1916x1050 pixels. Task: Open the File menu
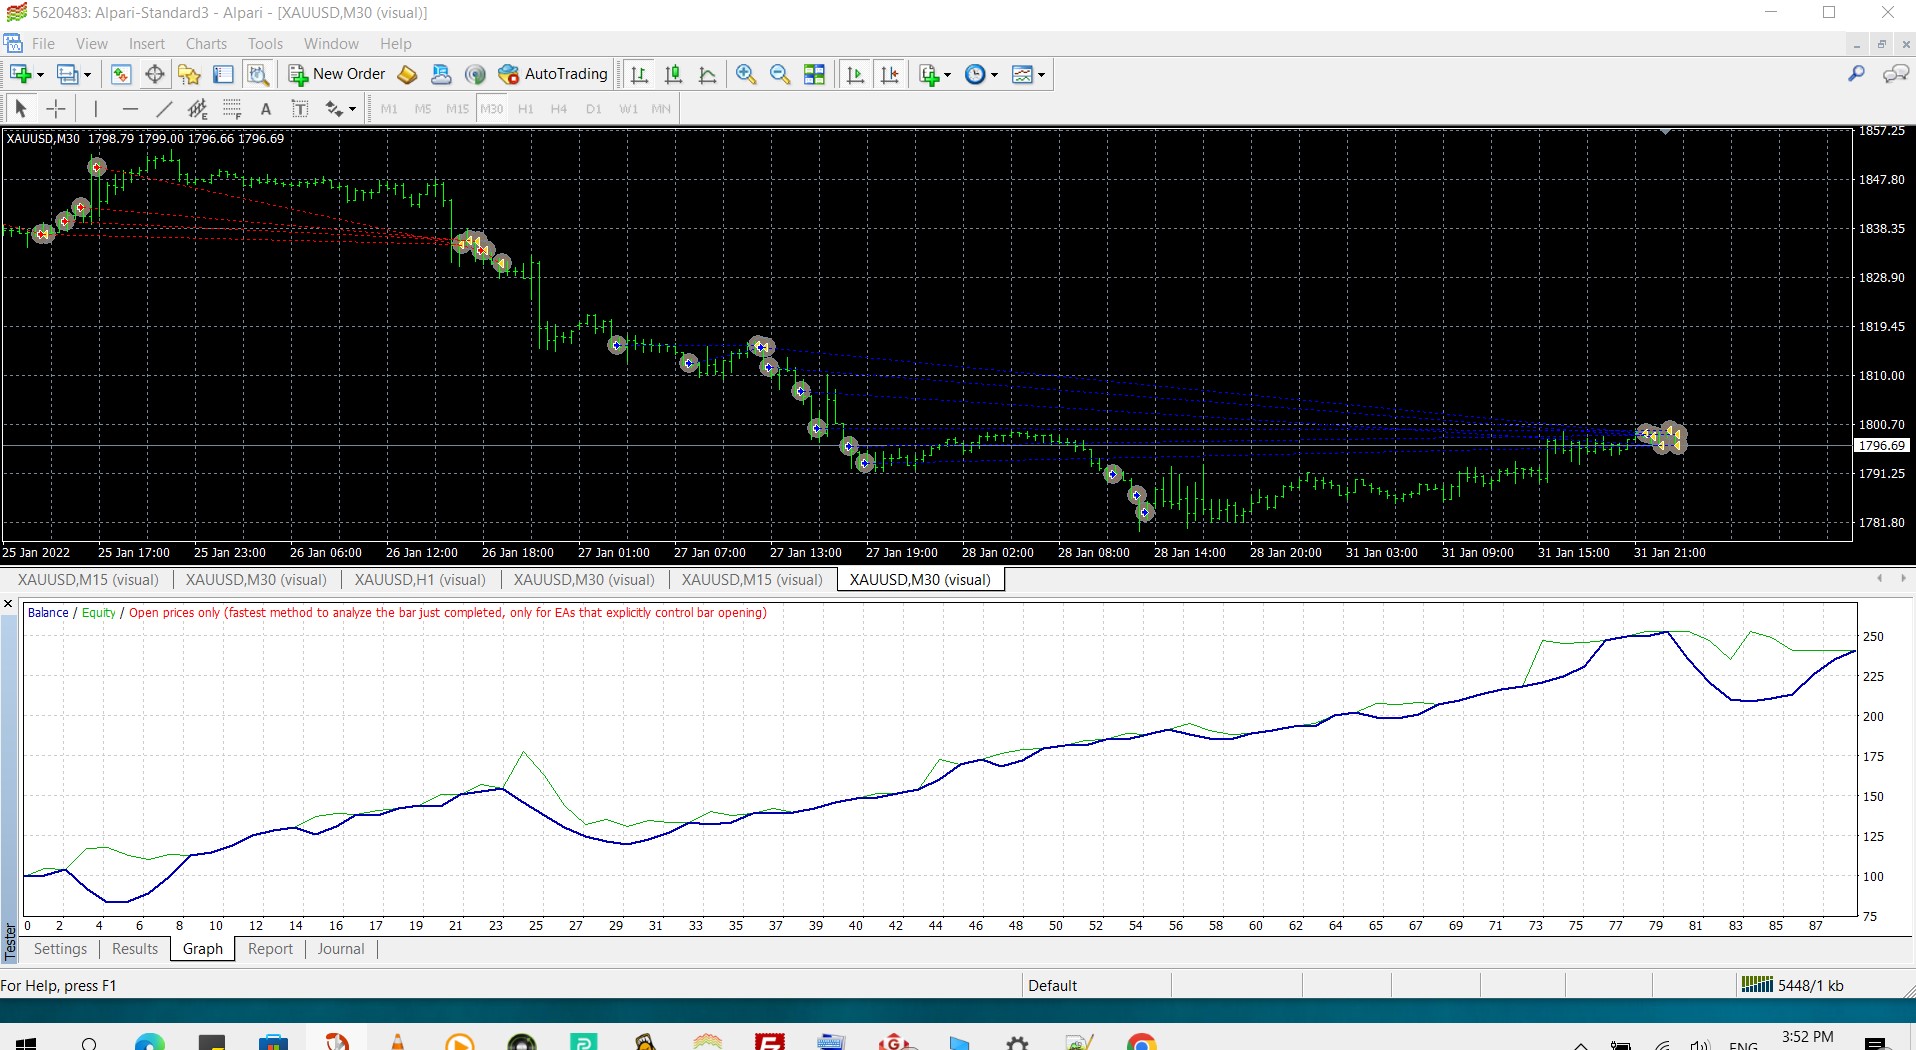[43, 43]
